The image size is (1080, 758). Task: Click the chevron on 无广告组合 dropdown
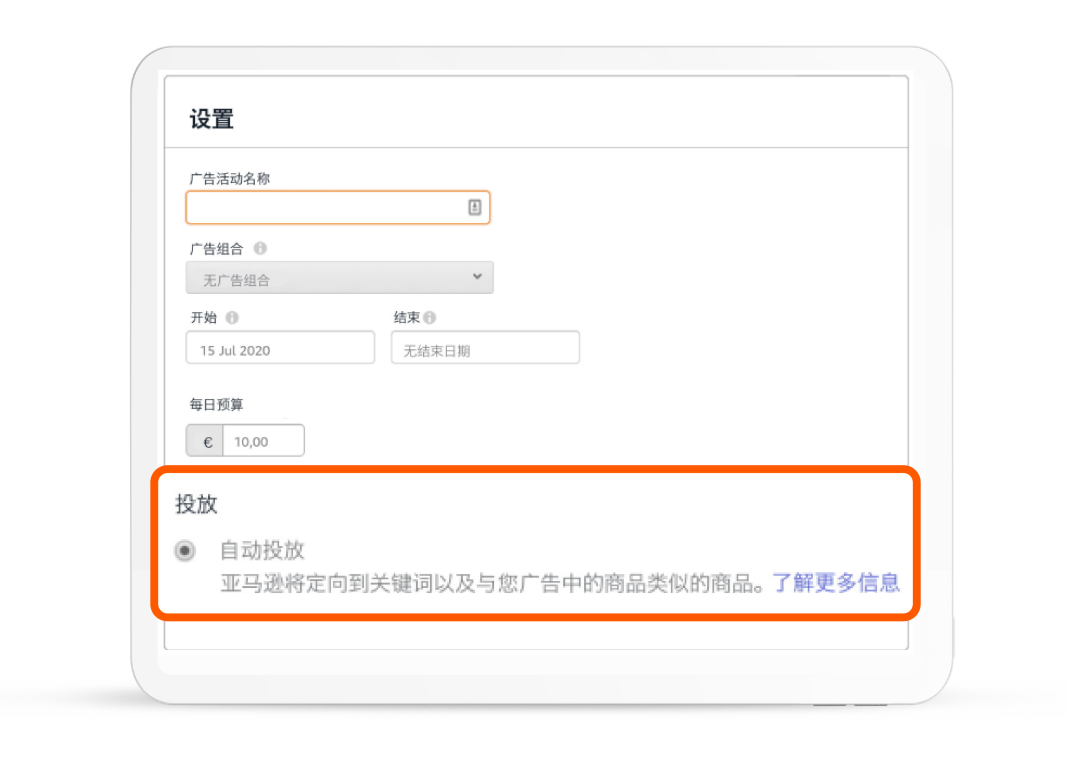tap(478, 277)
